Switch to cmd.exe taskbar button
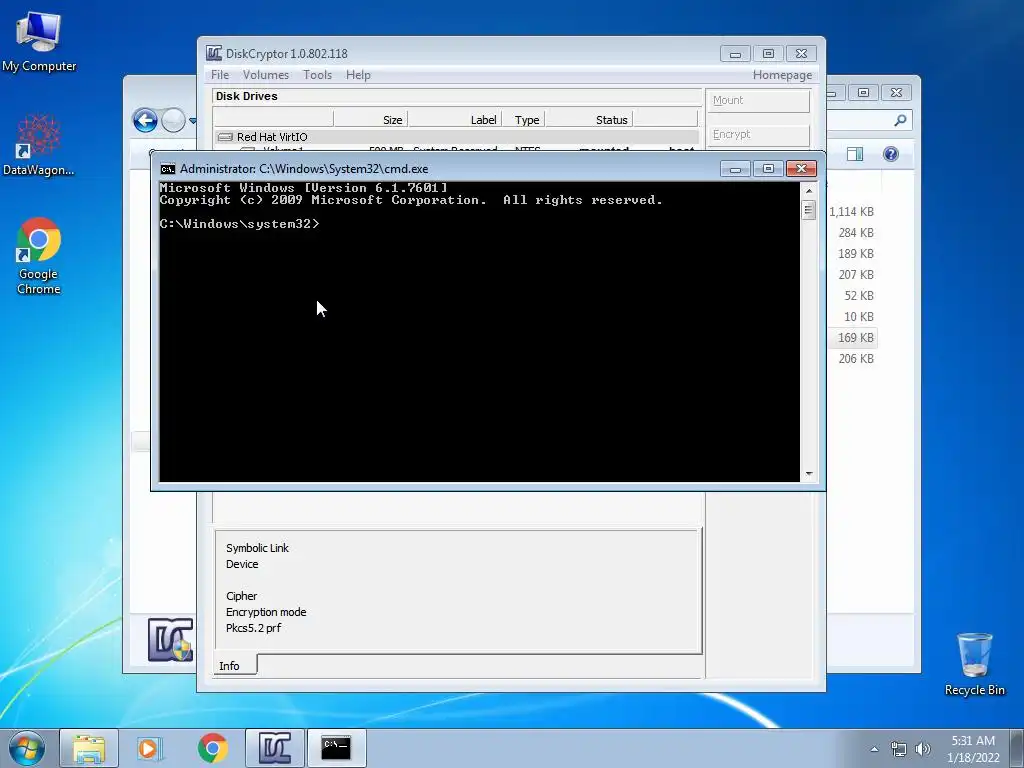The image size is (1024, 768). pyautogui.click(x=336, y=748)
